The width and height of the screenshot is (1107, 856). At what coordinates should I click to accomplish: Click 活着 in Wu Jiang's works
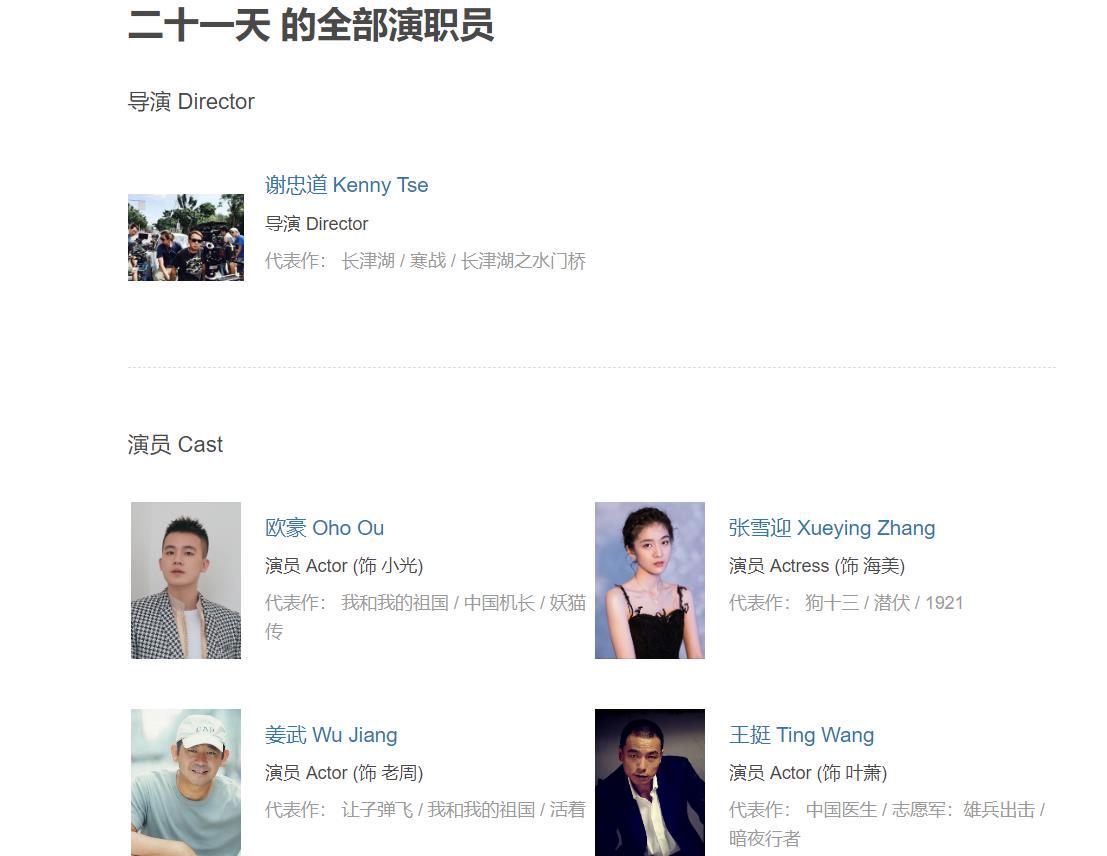point(568,810)
